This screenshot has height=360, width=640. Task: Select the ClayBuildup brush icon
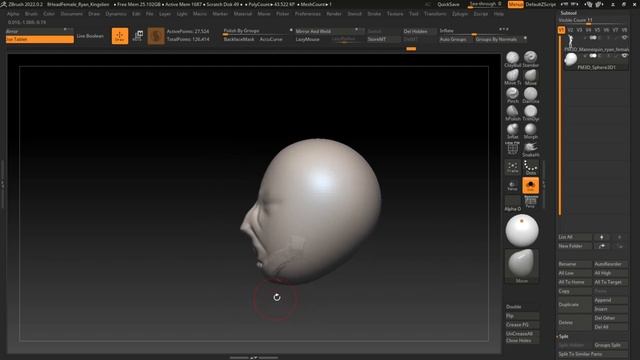click(513, 58)
